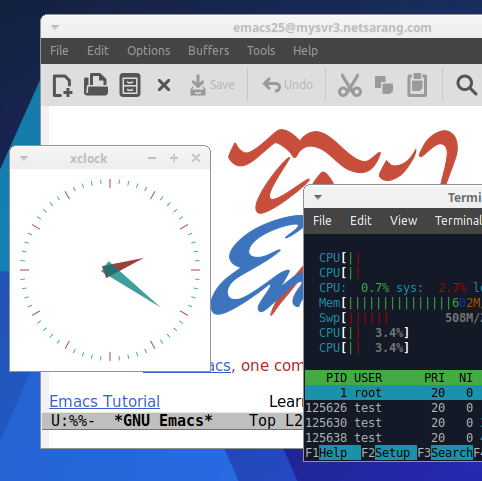Viewport: 482px width, 481px height.
Task: Click the scissors Cut icon in Emacs
Action: (x=350, y=85)
